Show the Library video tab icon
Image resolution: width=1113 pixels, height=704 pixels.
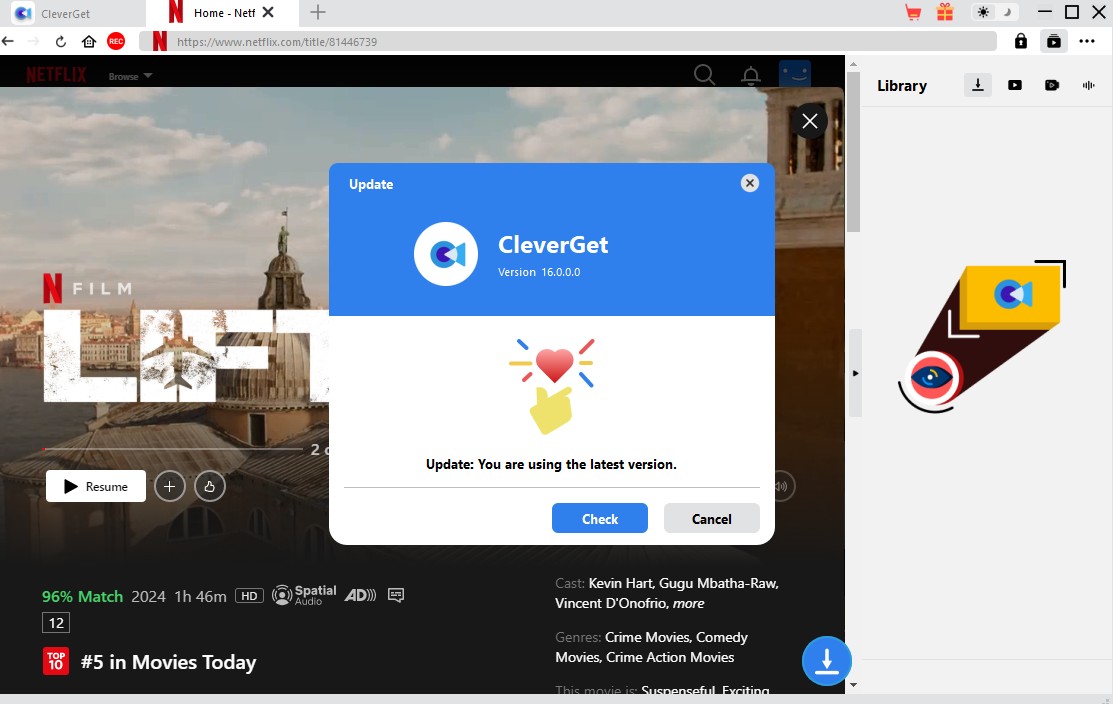pyautogui.click(x=1015, y=85)
